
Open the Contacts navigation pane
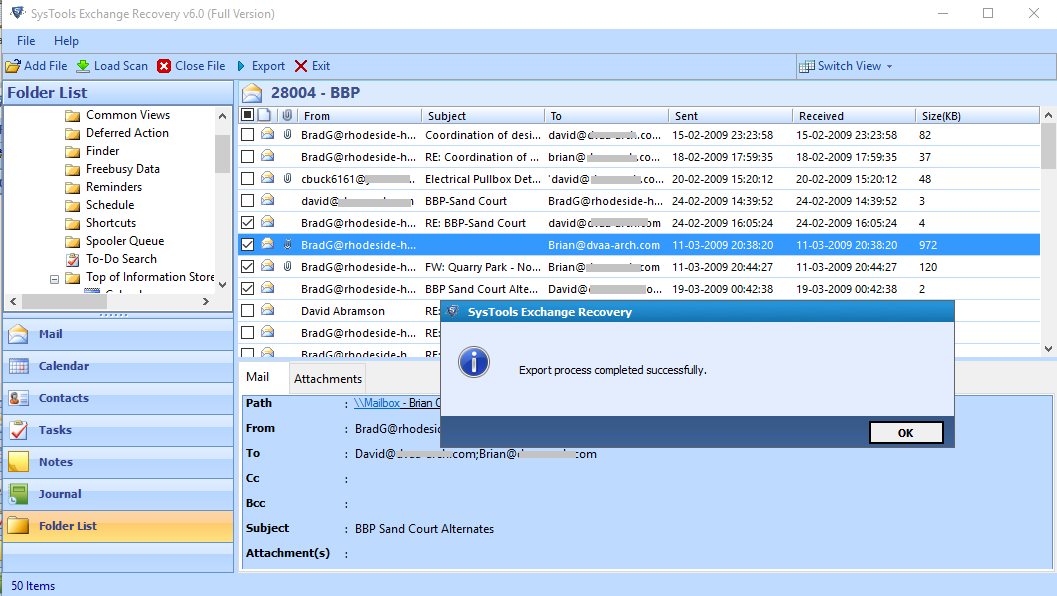(119, 398)
